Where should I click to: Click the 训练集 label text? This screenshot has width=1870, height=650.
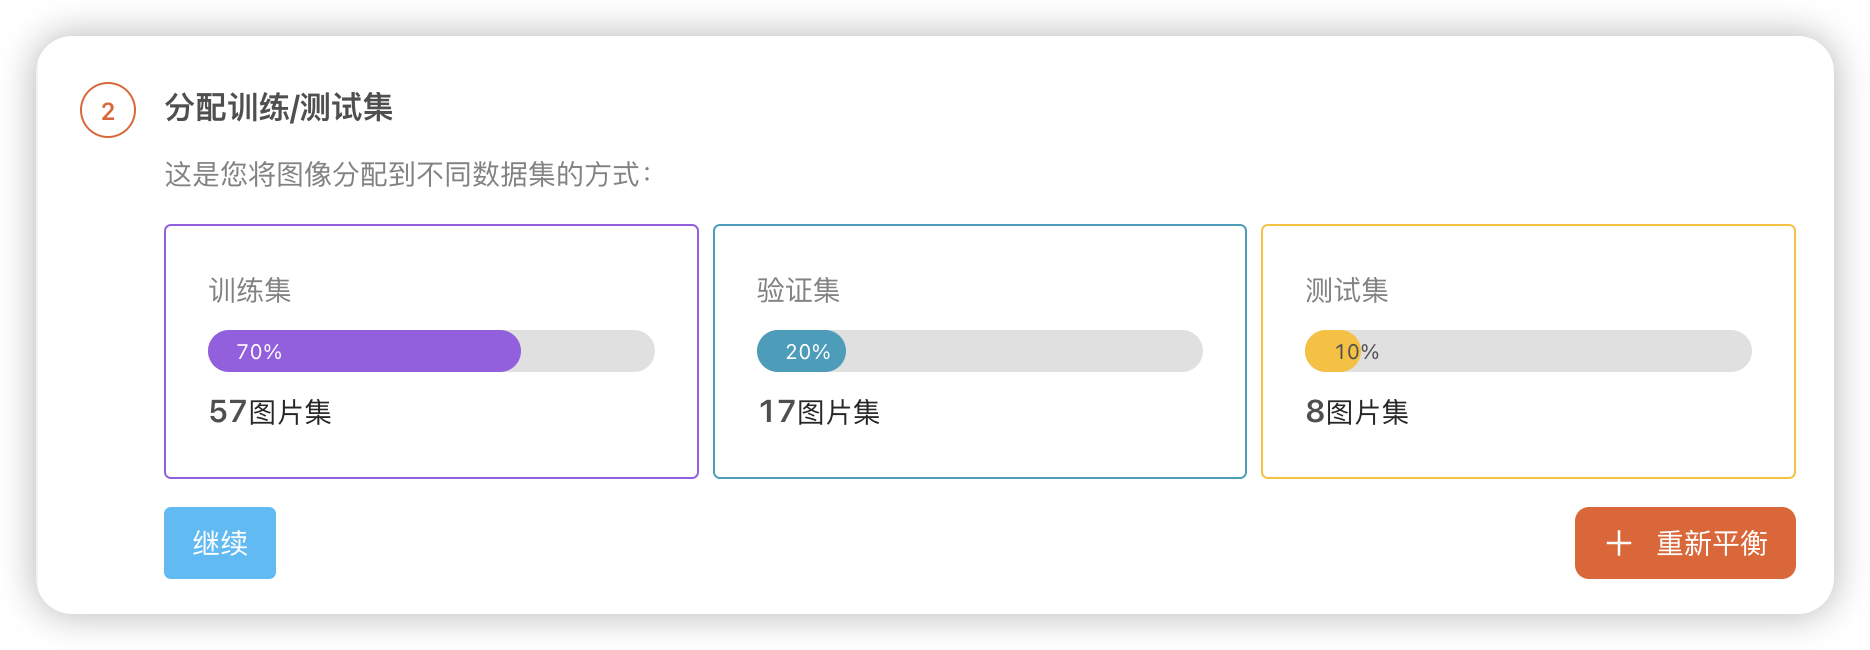coord(250,291)
